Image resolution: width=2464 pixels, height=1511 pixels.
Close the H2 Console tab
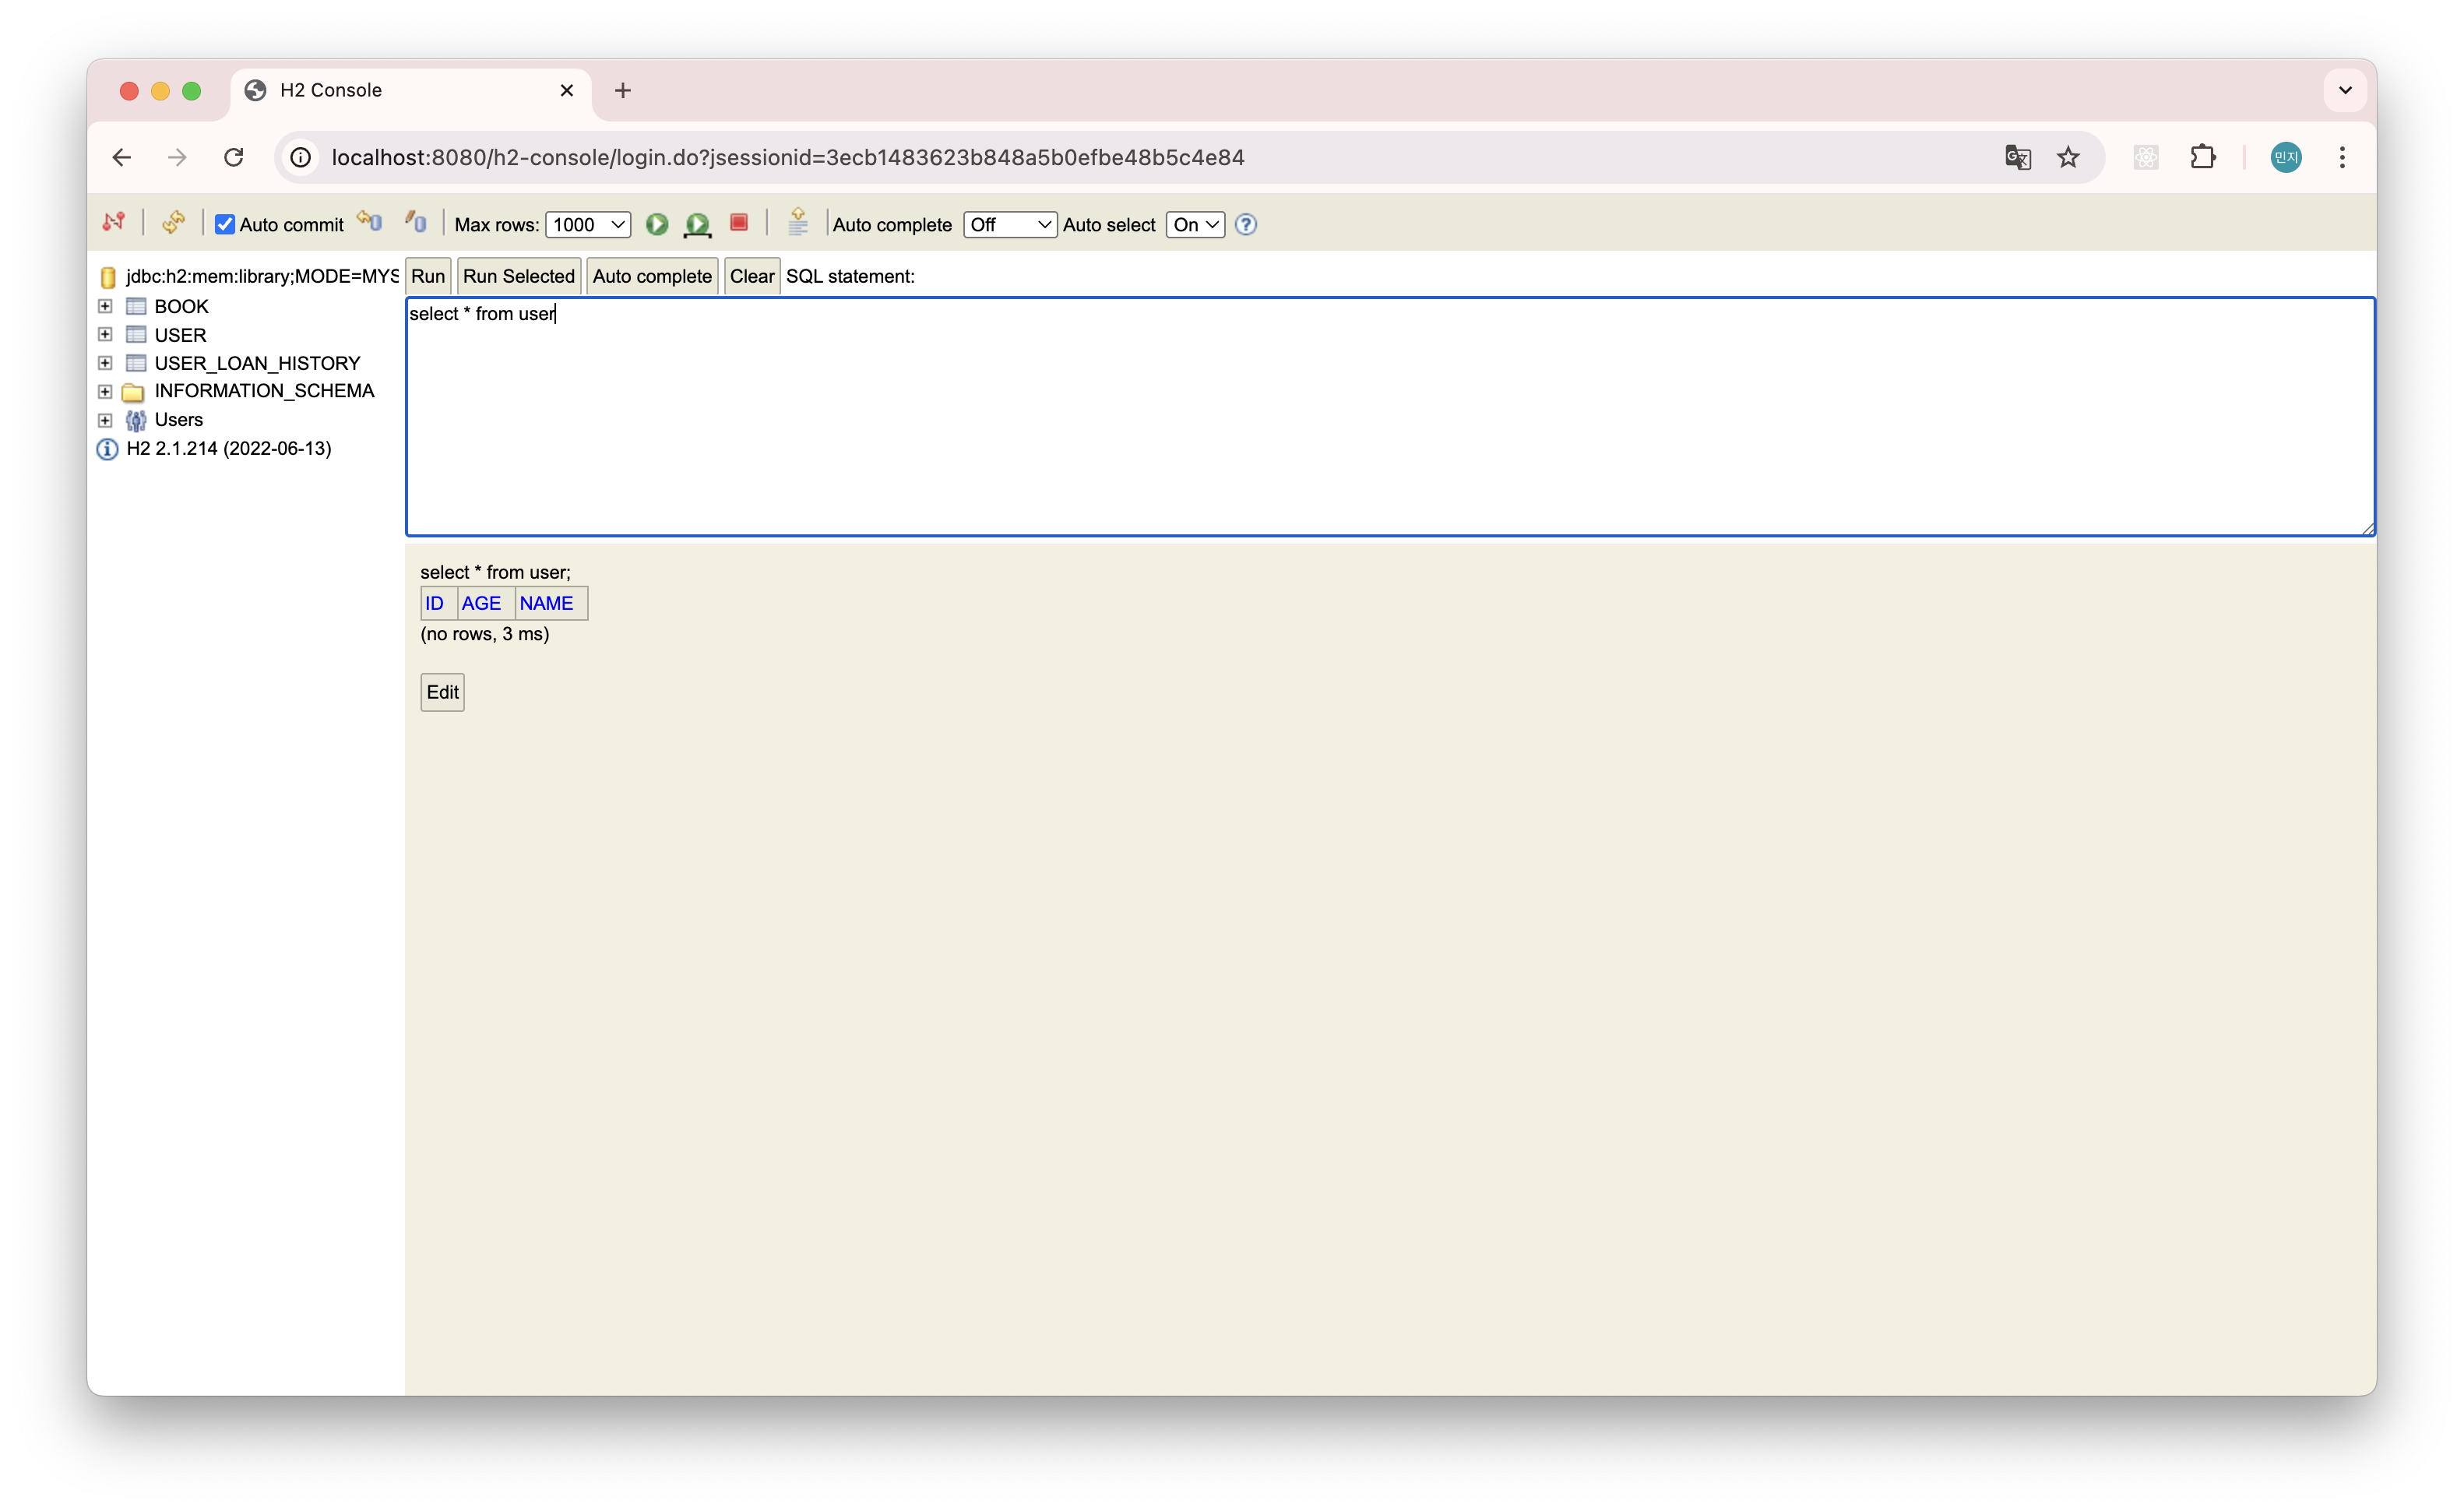567,90
